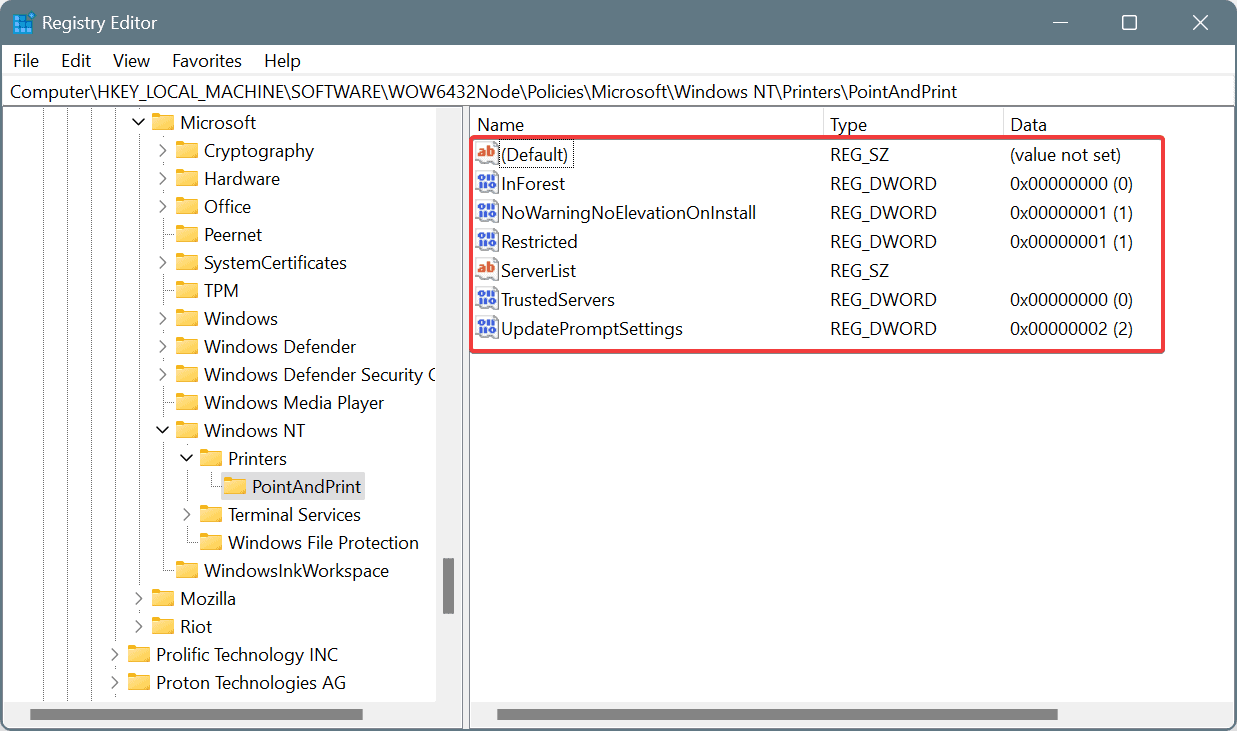Screen dimensions: 1237x731
Task: Expand the Proton Technologies AG key
Action: [114, 682]
